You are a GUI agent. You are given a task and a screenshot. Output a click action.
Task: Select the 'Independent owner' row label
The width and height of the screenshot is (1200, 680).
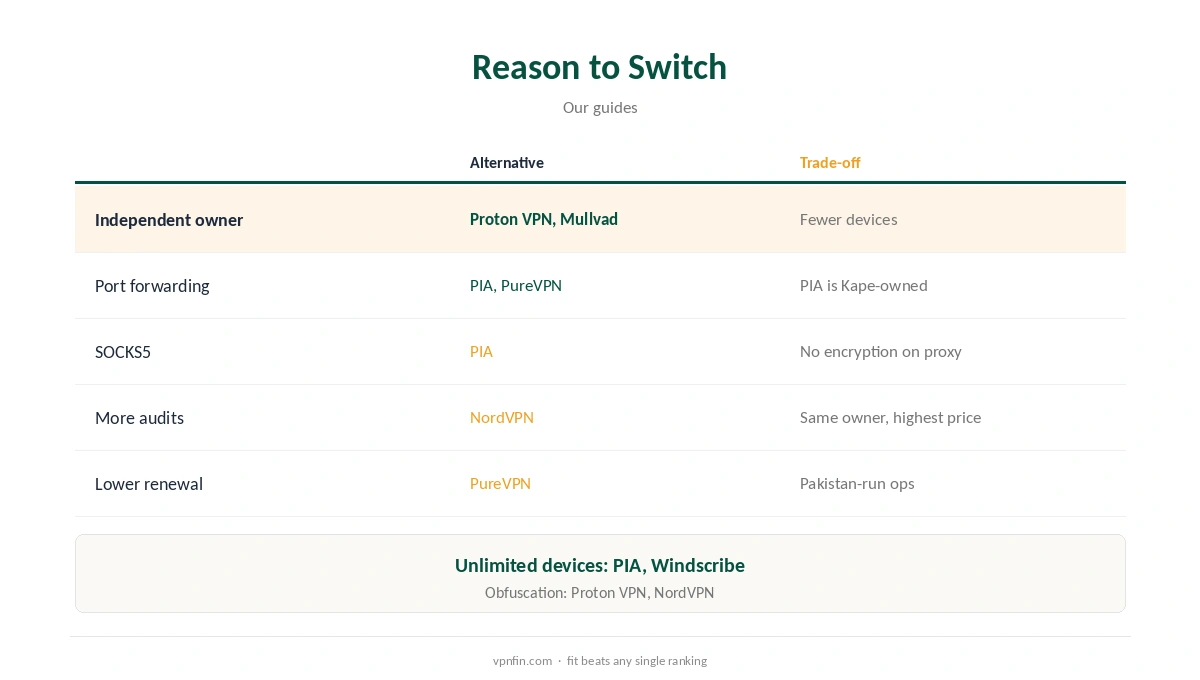pos(169,220)
